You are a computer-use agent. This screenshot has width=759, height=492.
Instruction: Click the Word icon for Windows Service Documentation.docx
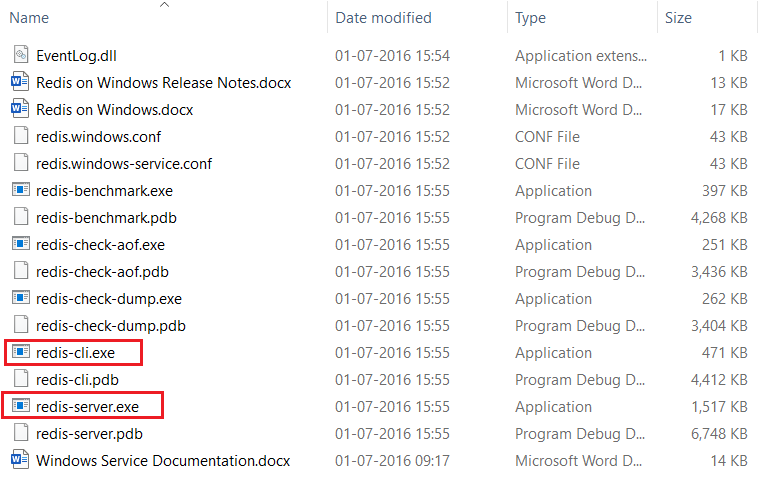pyautogui.click(x=20, y=459)
